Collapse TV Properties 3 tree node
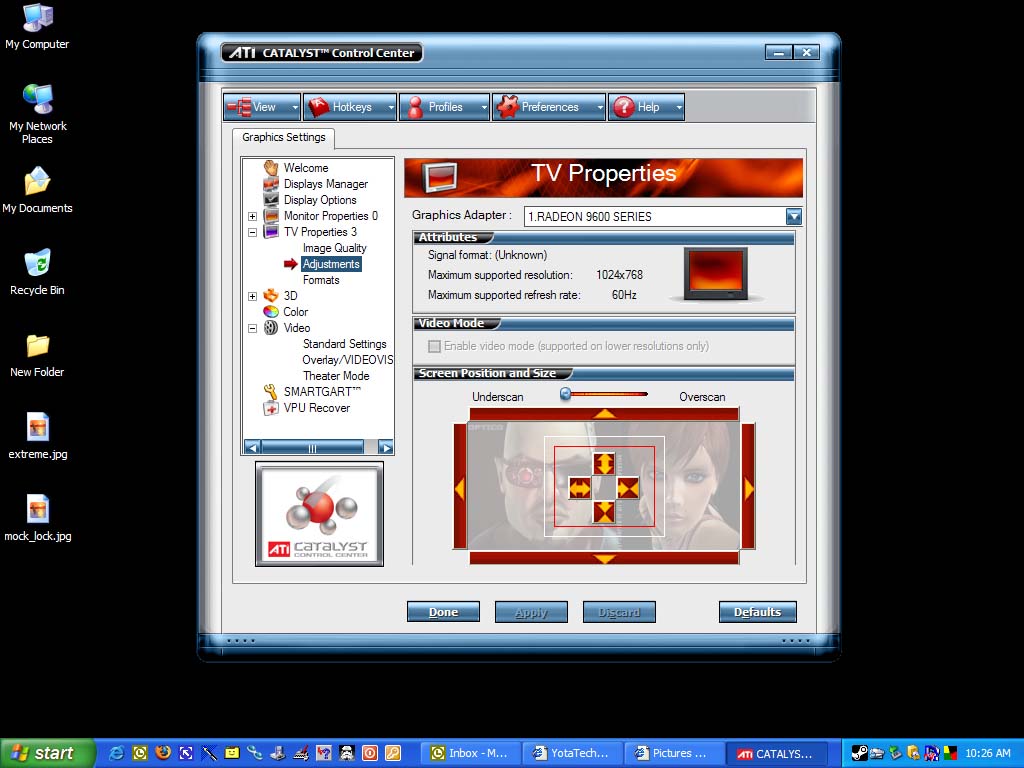The height and width of the screenshot is (768, 1024). tap(253, 232)
